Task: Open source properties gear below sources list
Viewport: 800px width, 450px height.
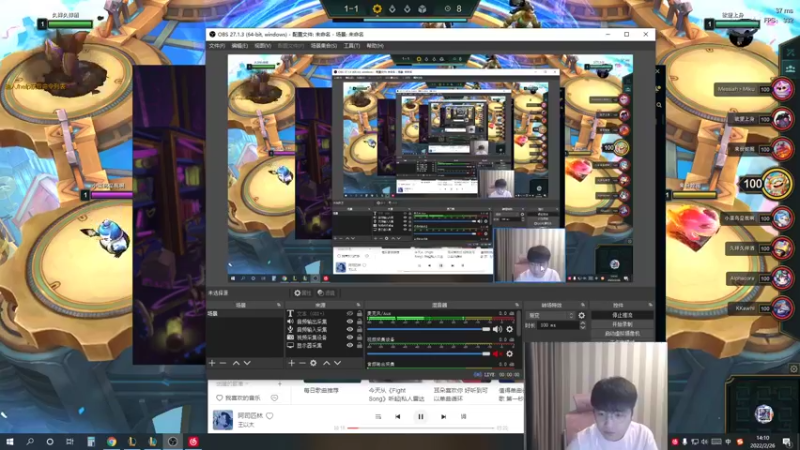Action: (x=313, y=363)
